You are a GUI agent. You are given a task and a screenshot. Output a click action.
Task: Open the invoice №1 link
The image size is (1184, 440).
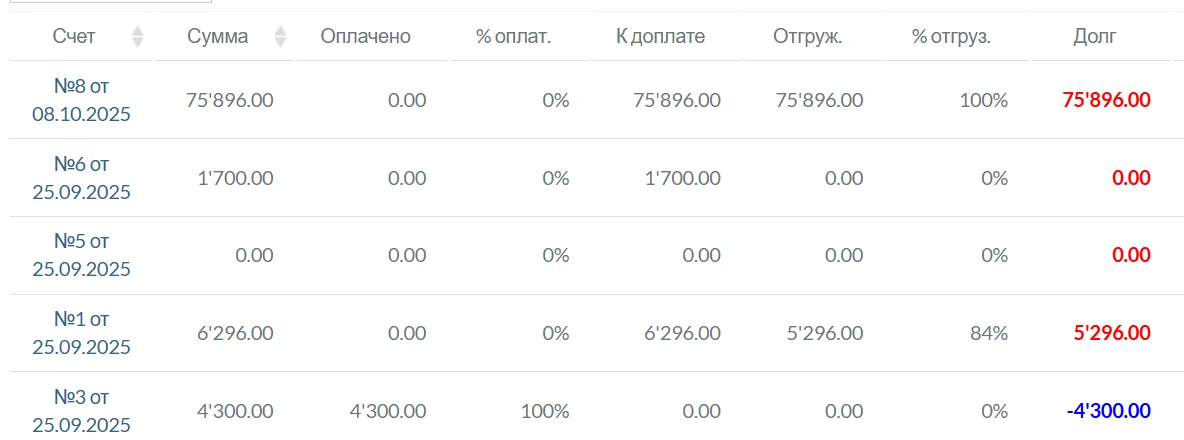(81, 333)
